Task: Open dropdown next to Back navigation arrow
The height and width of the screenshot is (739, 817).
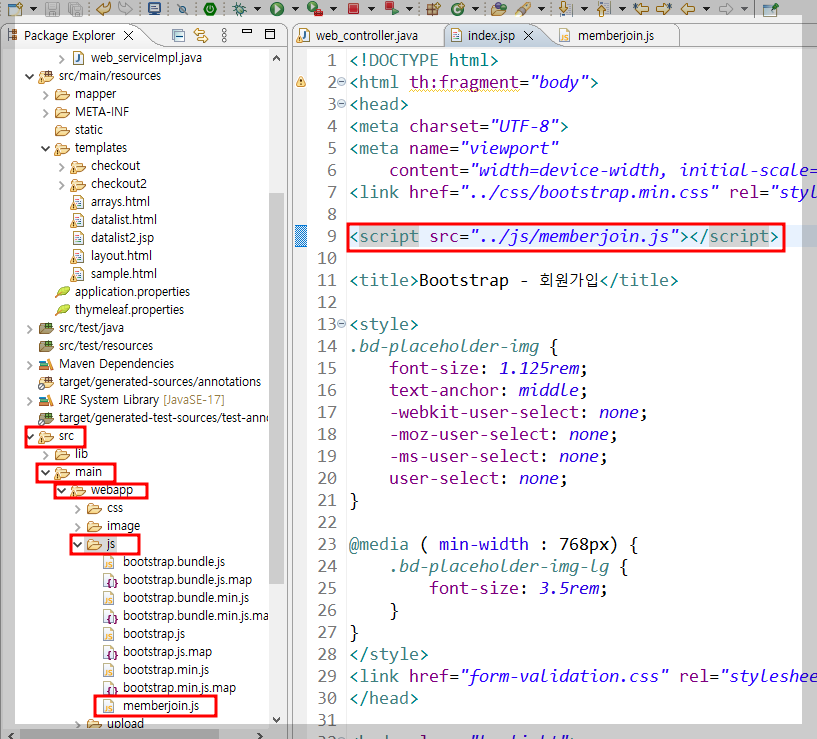Action: pos(706,9)
